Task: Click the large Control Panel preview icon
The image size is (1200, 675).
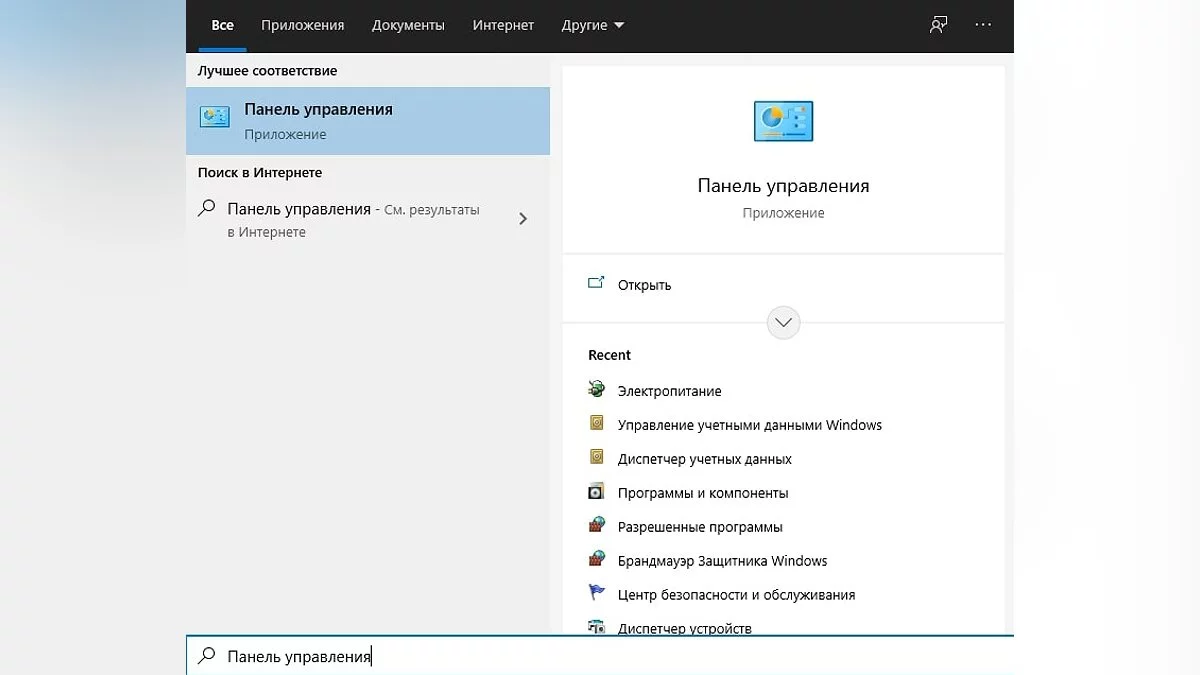Action: pyautogui.click(x=783, y=121)
